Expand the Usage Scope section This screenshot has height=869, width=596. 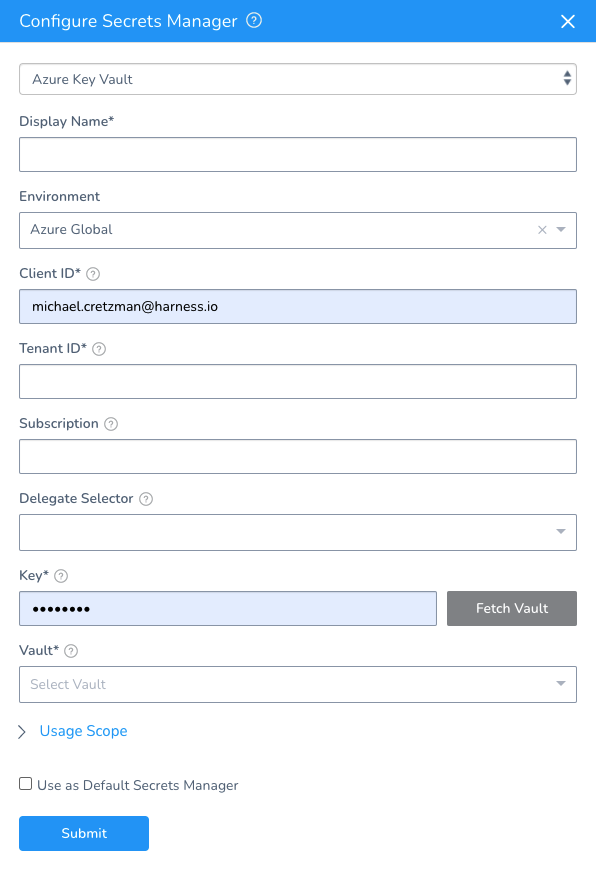tap(83, 731)
